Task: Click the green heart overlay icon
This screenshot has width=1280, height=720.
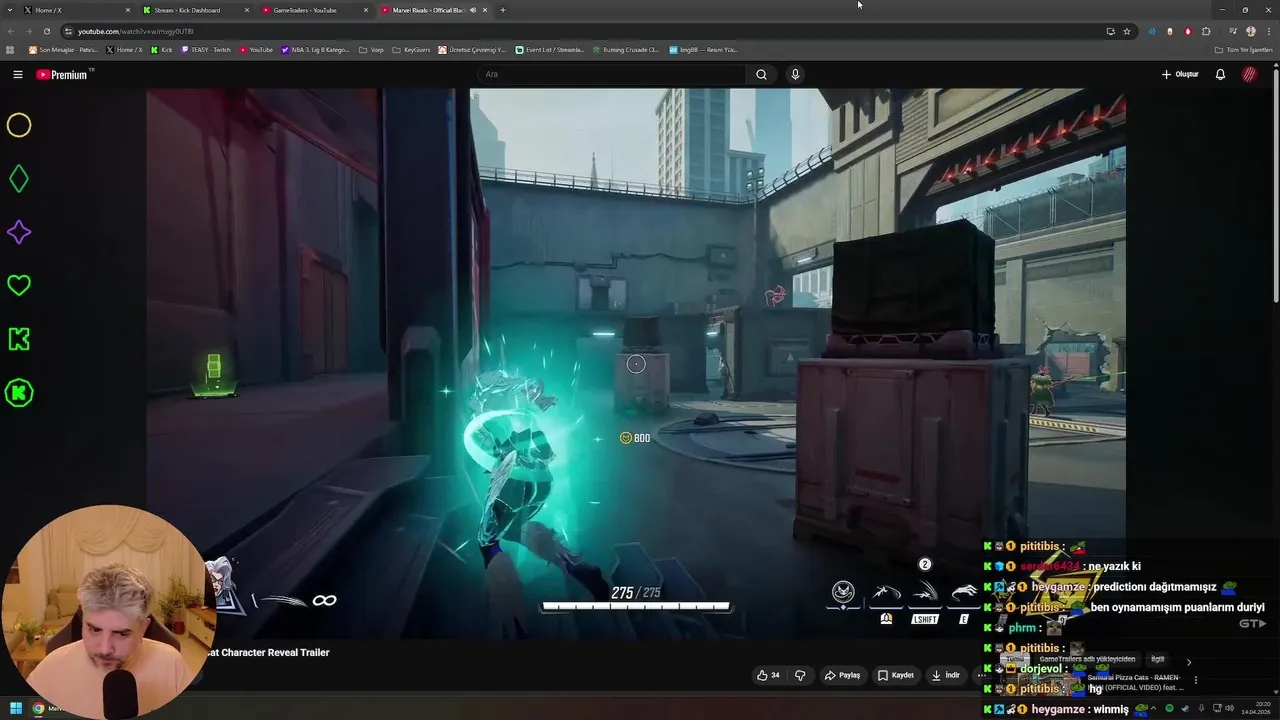Action: (x=19, y=285)
